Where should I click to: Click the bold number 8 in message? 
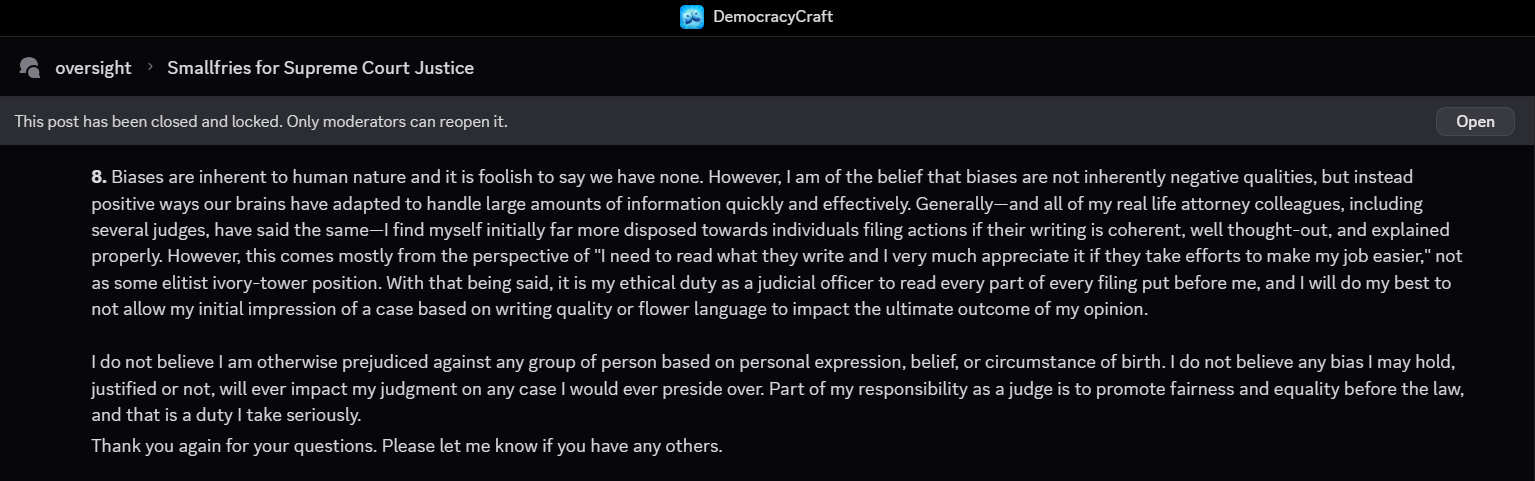tap(98, 178)
